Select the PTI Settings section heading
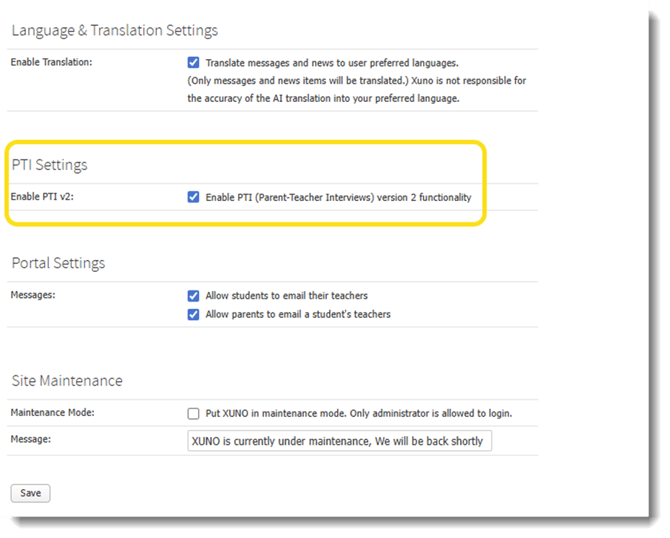670x538 pixels. pyautogui.click(x=49, y=165)
